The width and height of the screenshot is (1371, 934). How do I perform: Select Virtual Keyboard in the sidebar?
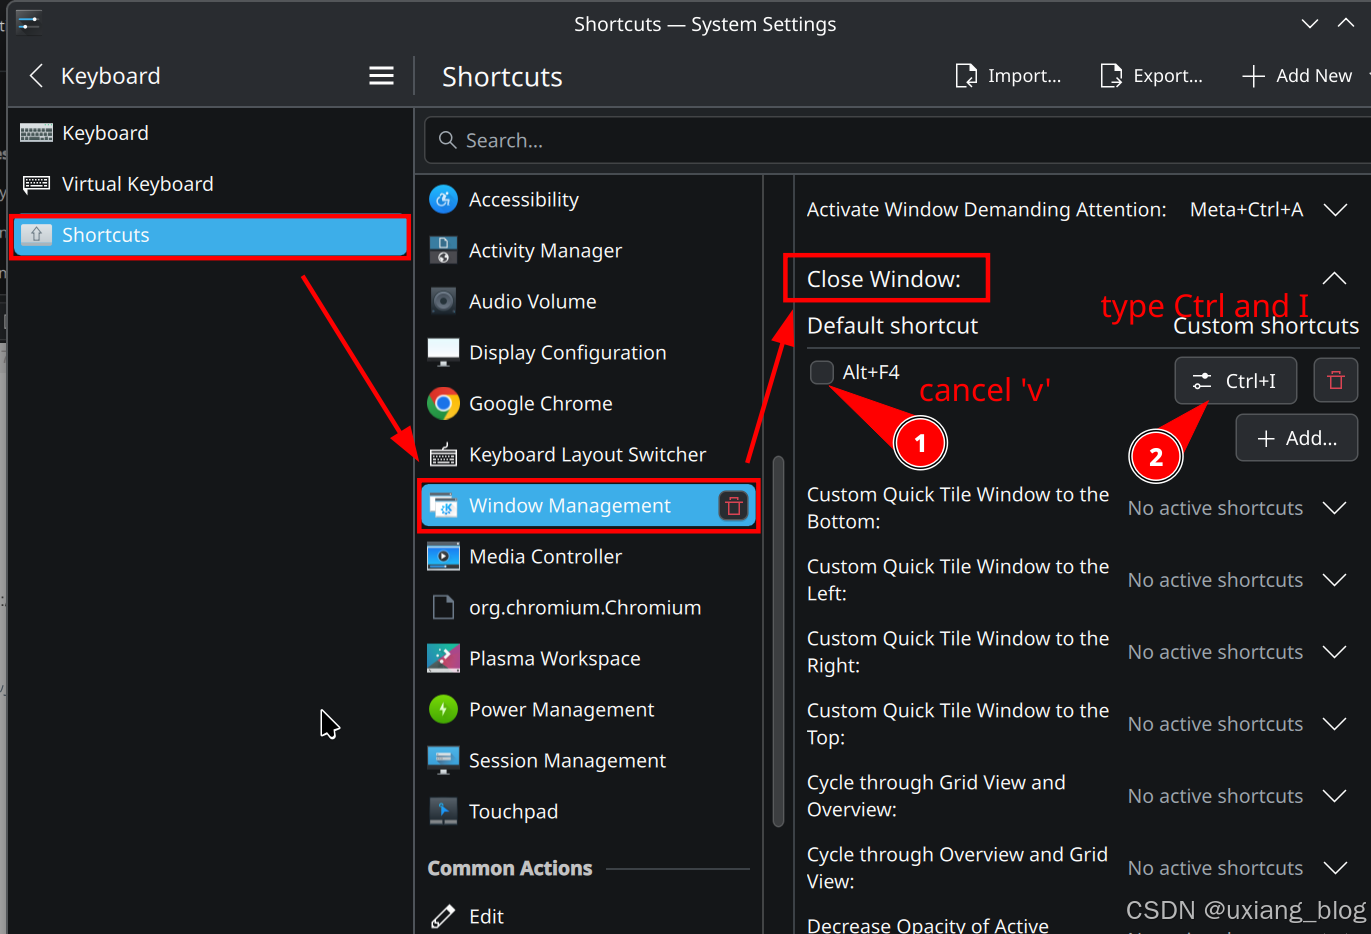pos(210,184)
